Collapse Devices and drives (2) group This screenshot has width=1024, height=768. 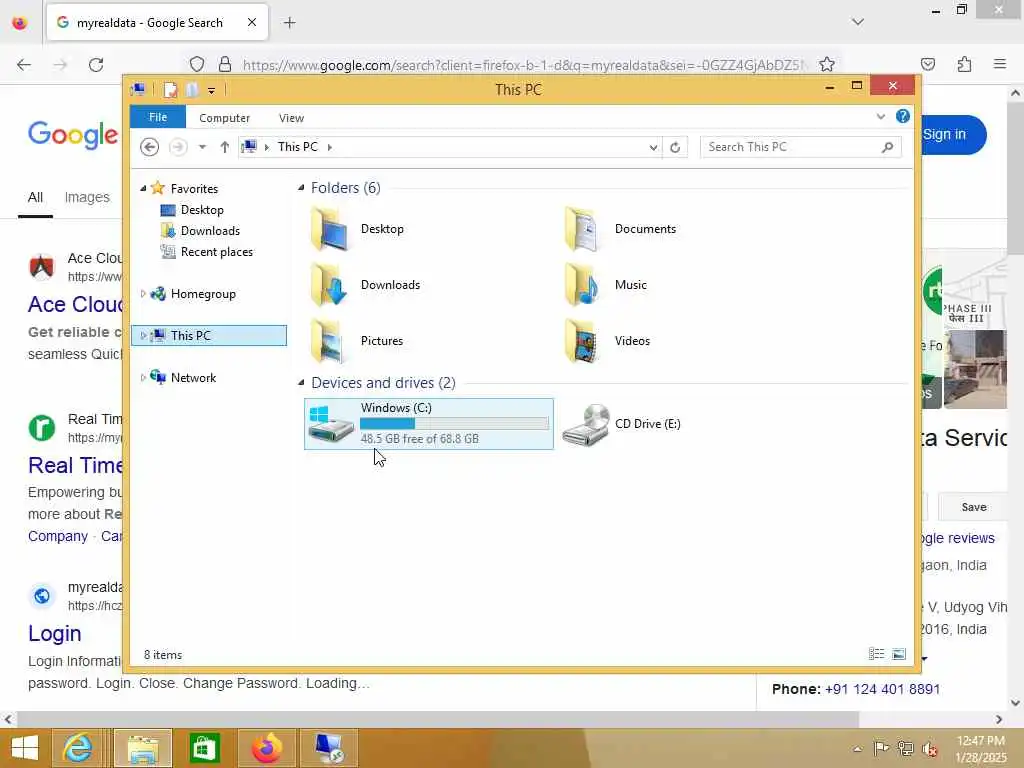[x=301, y=383]
